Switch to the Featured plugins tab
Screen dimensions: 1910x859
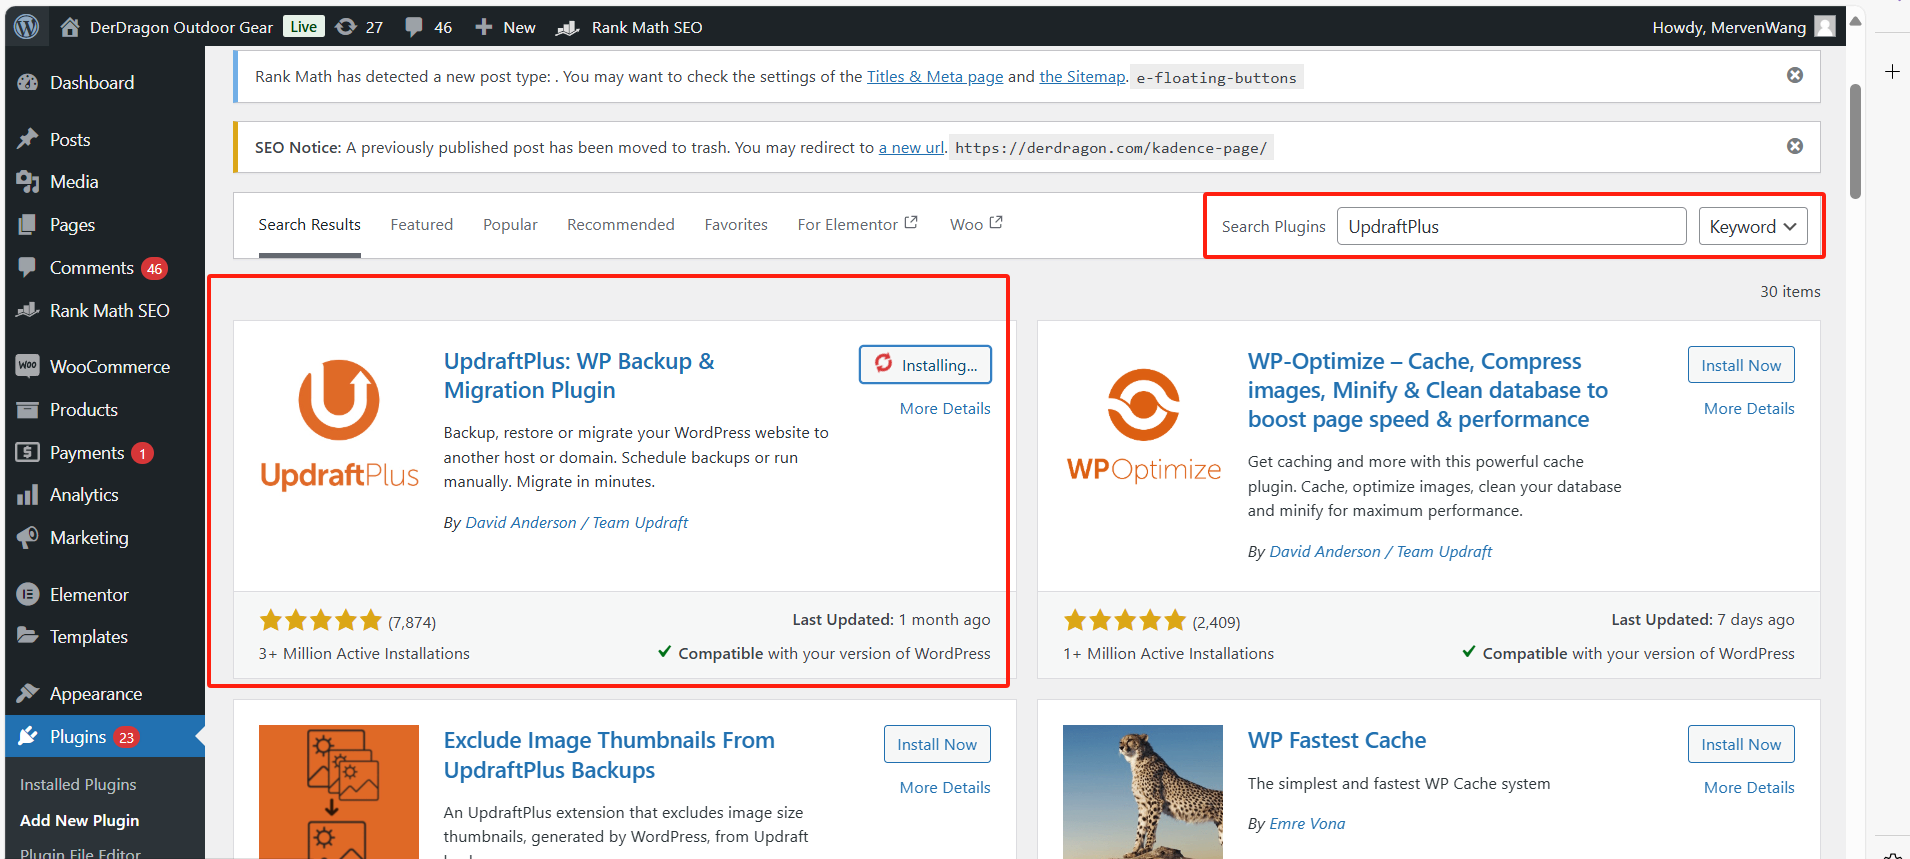pos(421,225)
